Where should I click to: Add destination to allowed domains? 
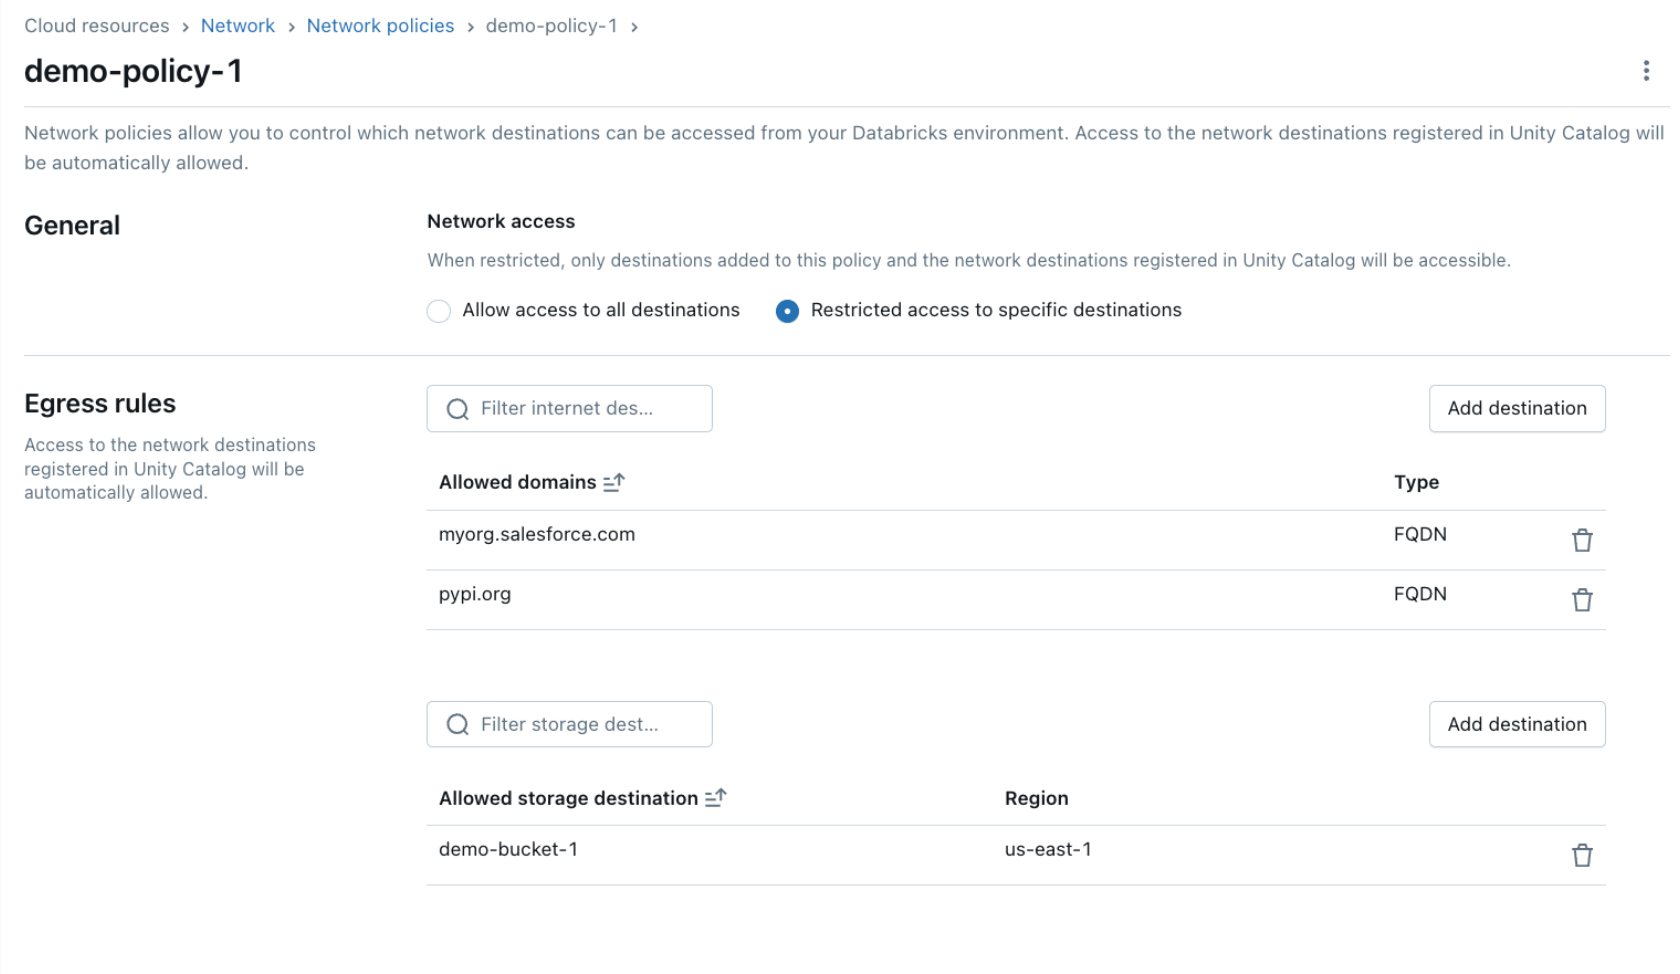pyautogui.click(x=1516, y=408)
